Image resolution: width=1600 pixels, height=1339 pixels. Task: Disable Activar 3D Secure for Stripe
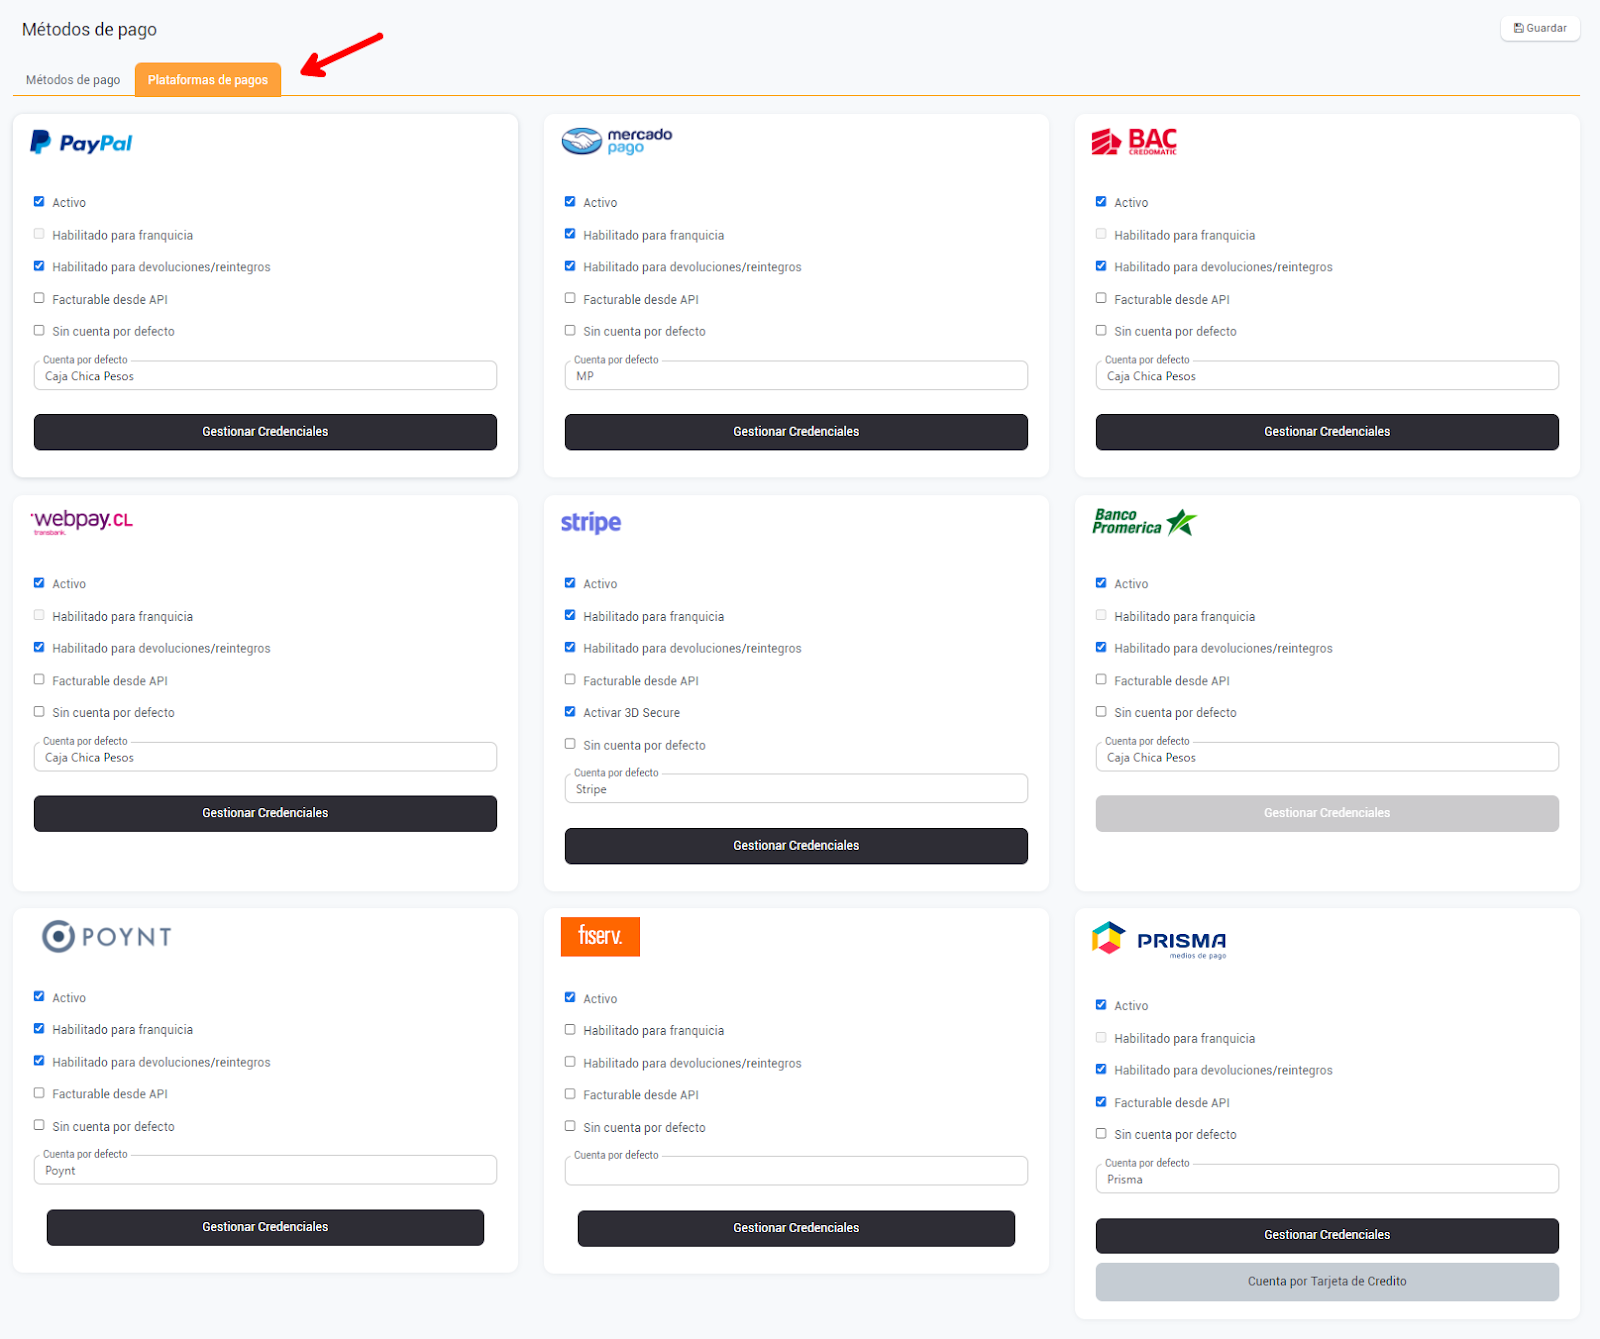coord(570,712)
